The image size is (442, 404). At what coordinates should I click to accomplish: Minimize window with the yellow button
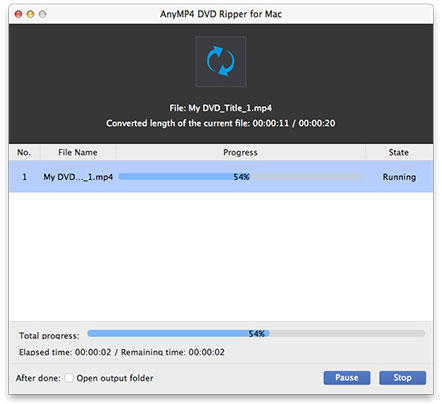[30, 14]
